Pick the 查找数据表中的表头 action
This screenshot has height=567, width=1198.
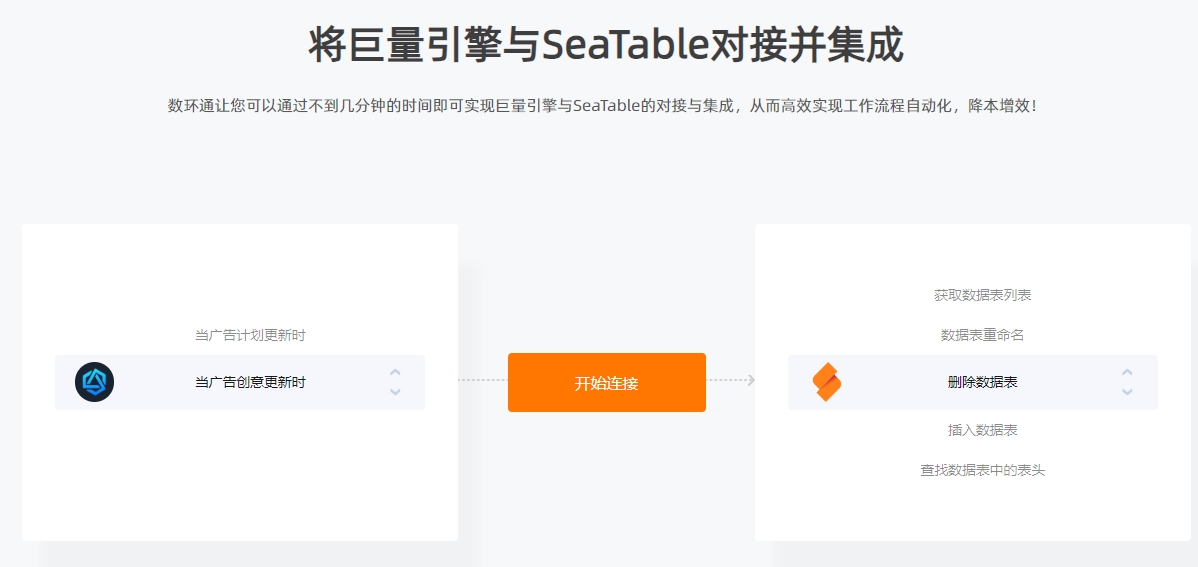(983, 471)
